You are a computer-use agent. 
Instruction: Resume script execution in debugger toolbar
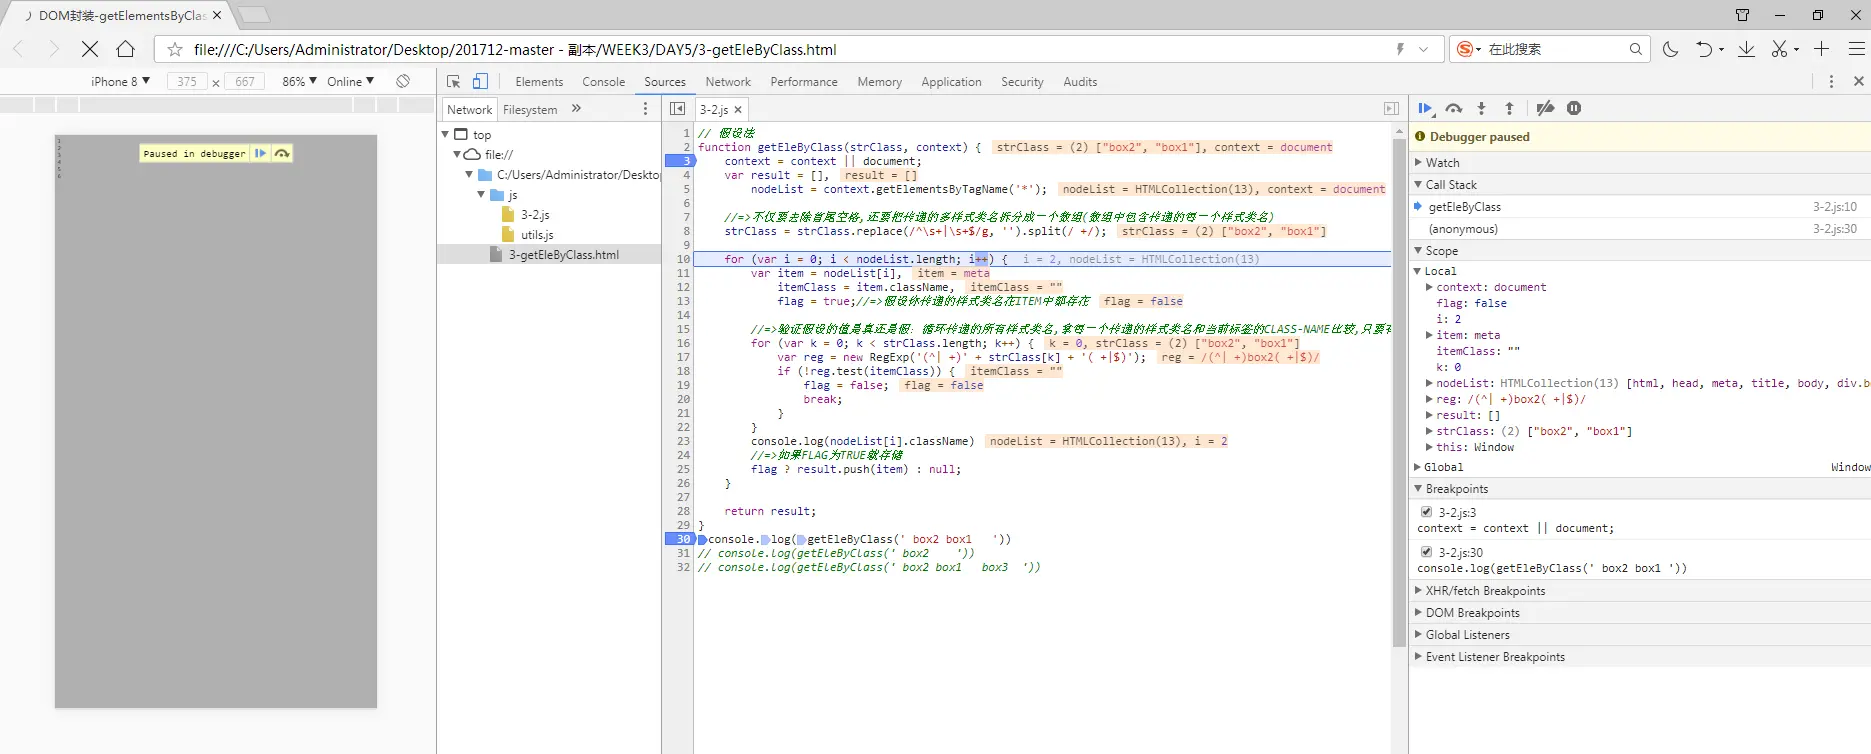(1425, 109)
